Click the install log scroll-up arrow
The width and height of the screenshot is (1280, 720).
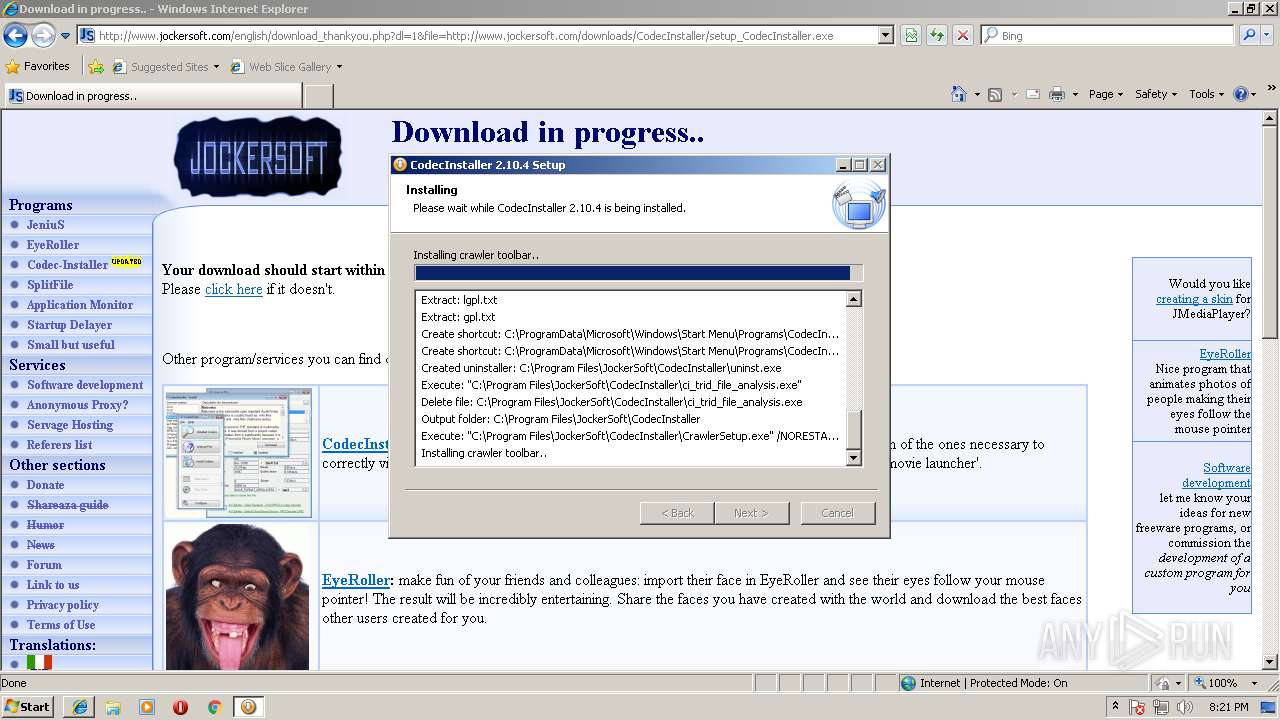tap(854, 299)
